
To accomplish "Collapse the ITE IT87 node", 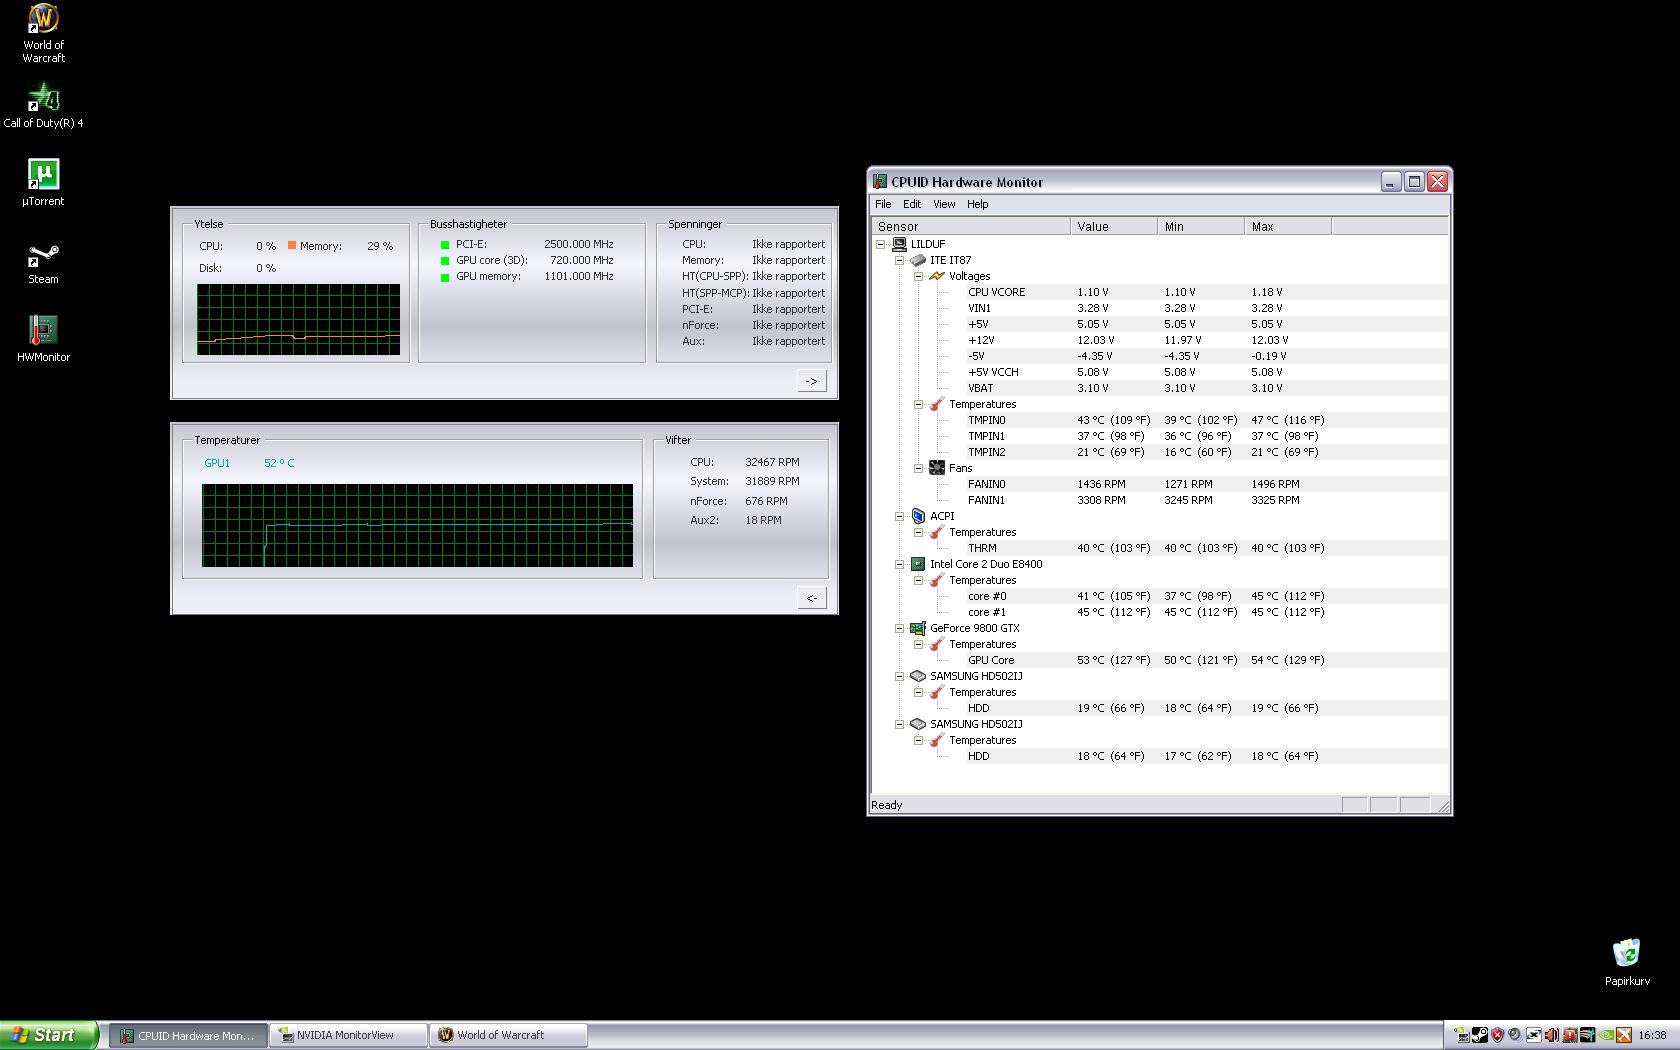I will 900,260.
